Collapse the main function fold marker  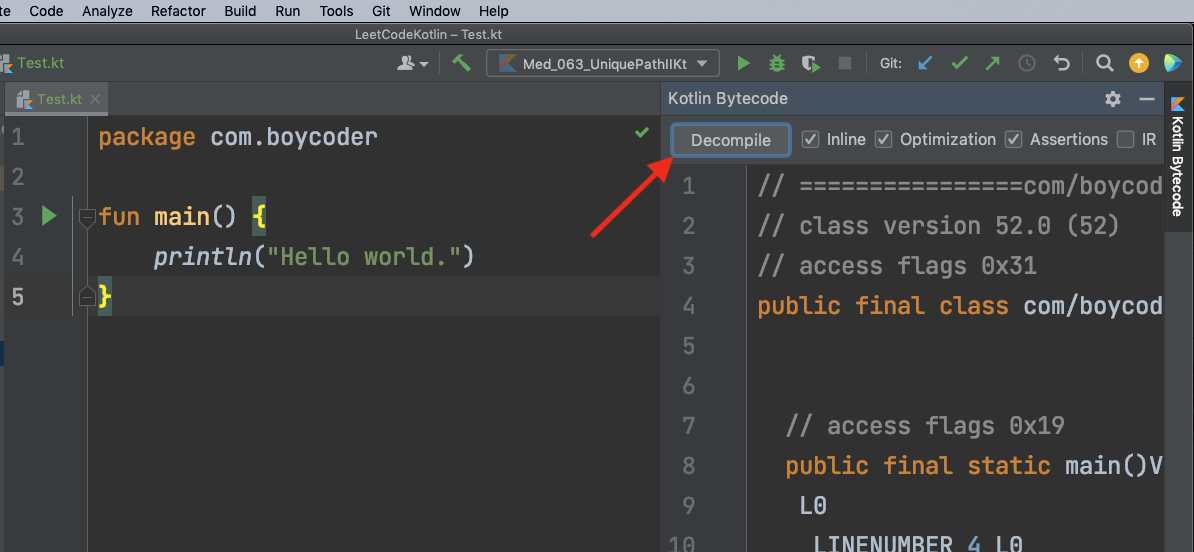86,217
